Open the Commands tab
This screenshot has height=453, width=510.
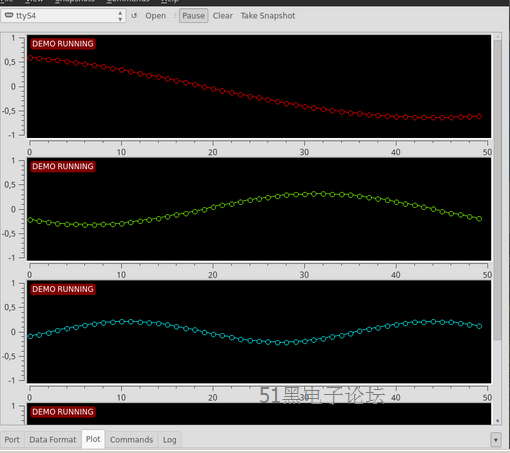pos(131,440)
